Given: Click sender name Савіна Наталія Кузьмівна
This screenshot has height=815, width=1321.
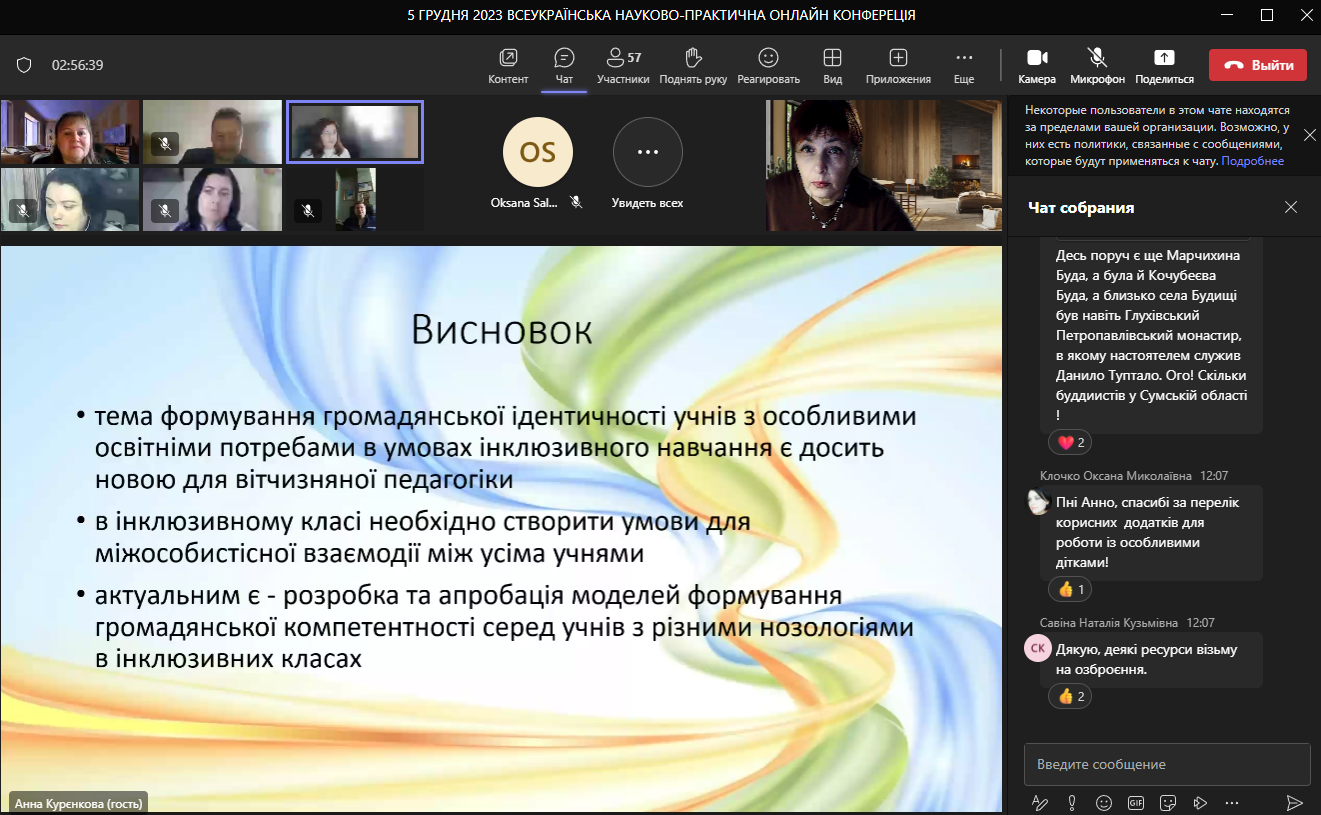Looking at the screenshot, I should click(x=1109, y=622).
